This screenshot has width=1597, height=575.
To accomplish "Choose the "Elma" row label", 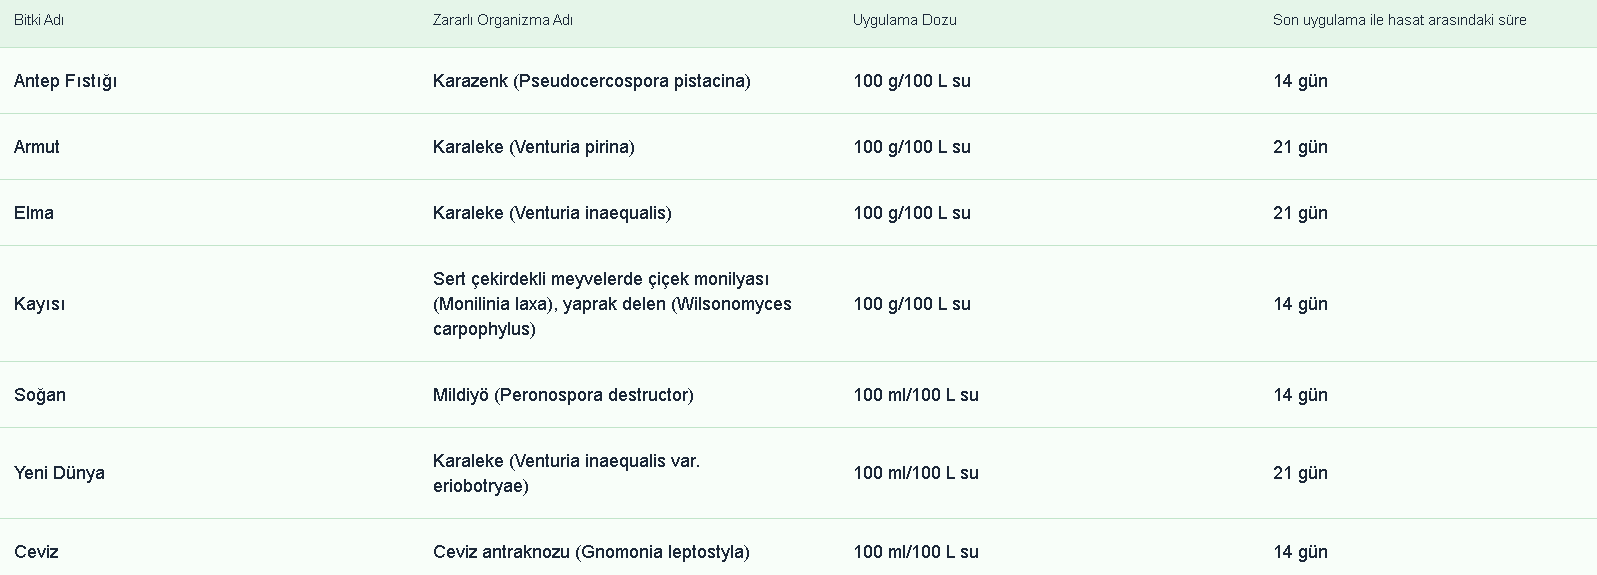I will pos(34,213).
